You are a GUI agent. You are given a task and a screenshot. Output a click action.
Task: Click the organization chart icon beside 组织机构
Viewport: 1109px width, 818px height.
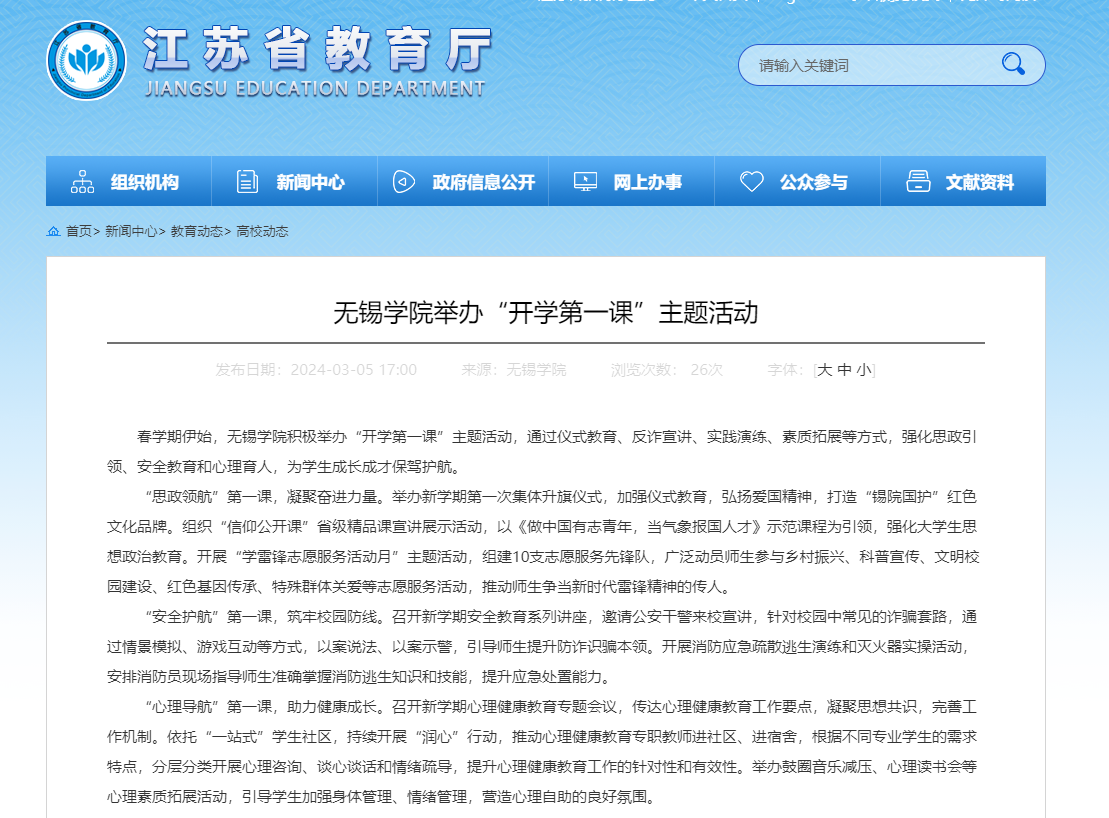pos(82,182)
